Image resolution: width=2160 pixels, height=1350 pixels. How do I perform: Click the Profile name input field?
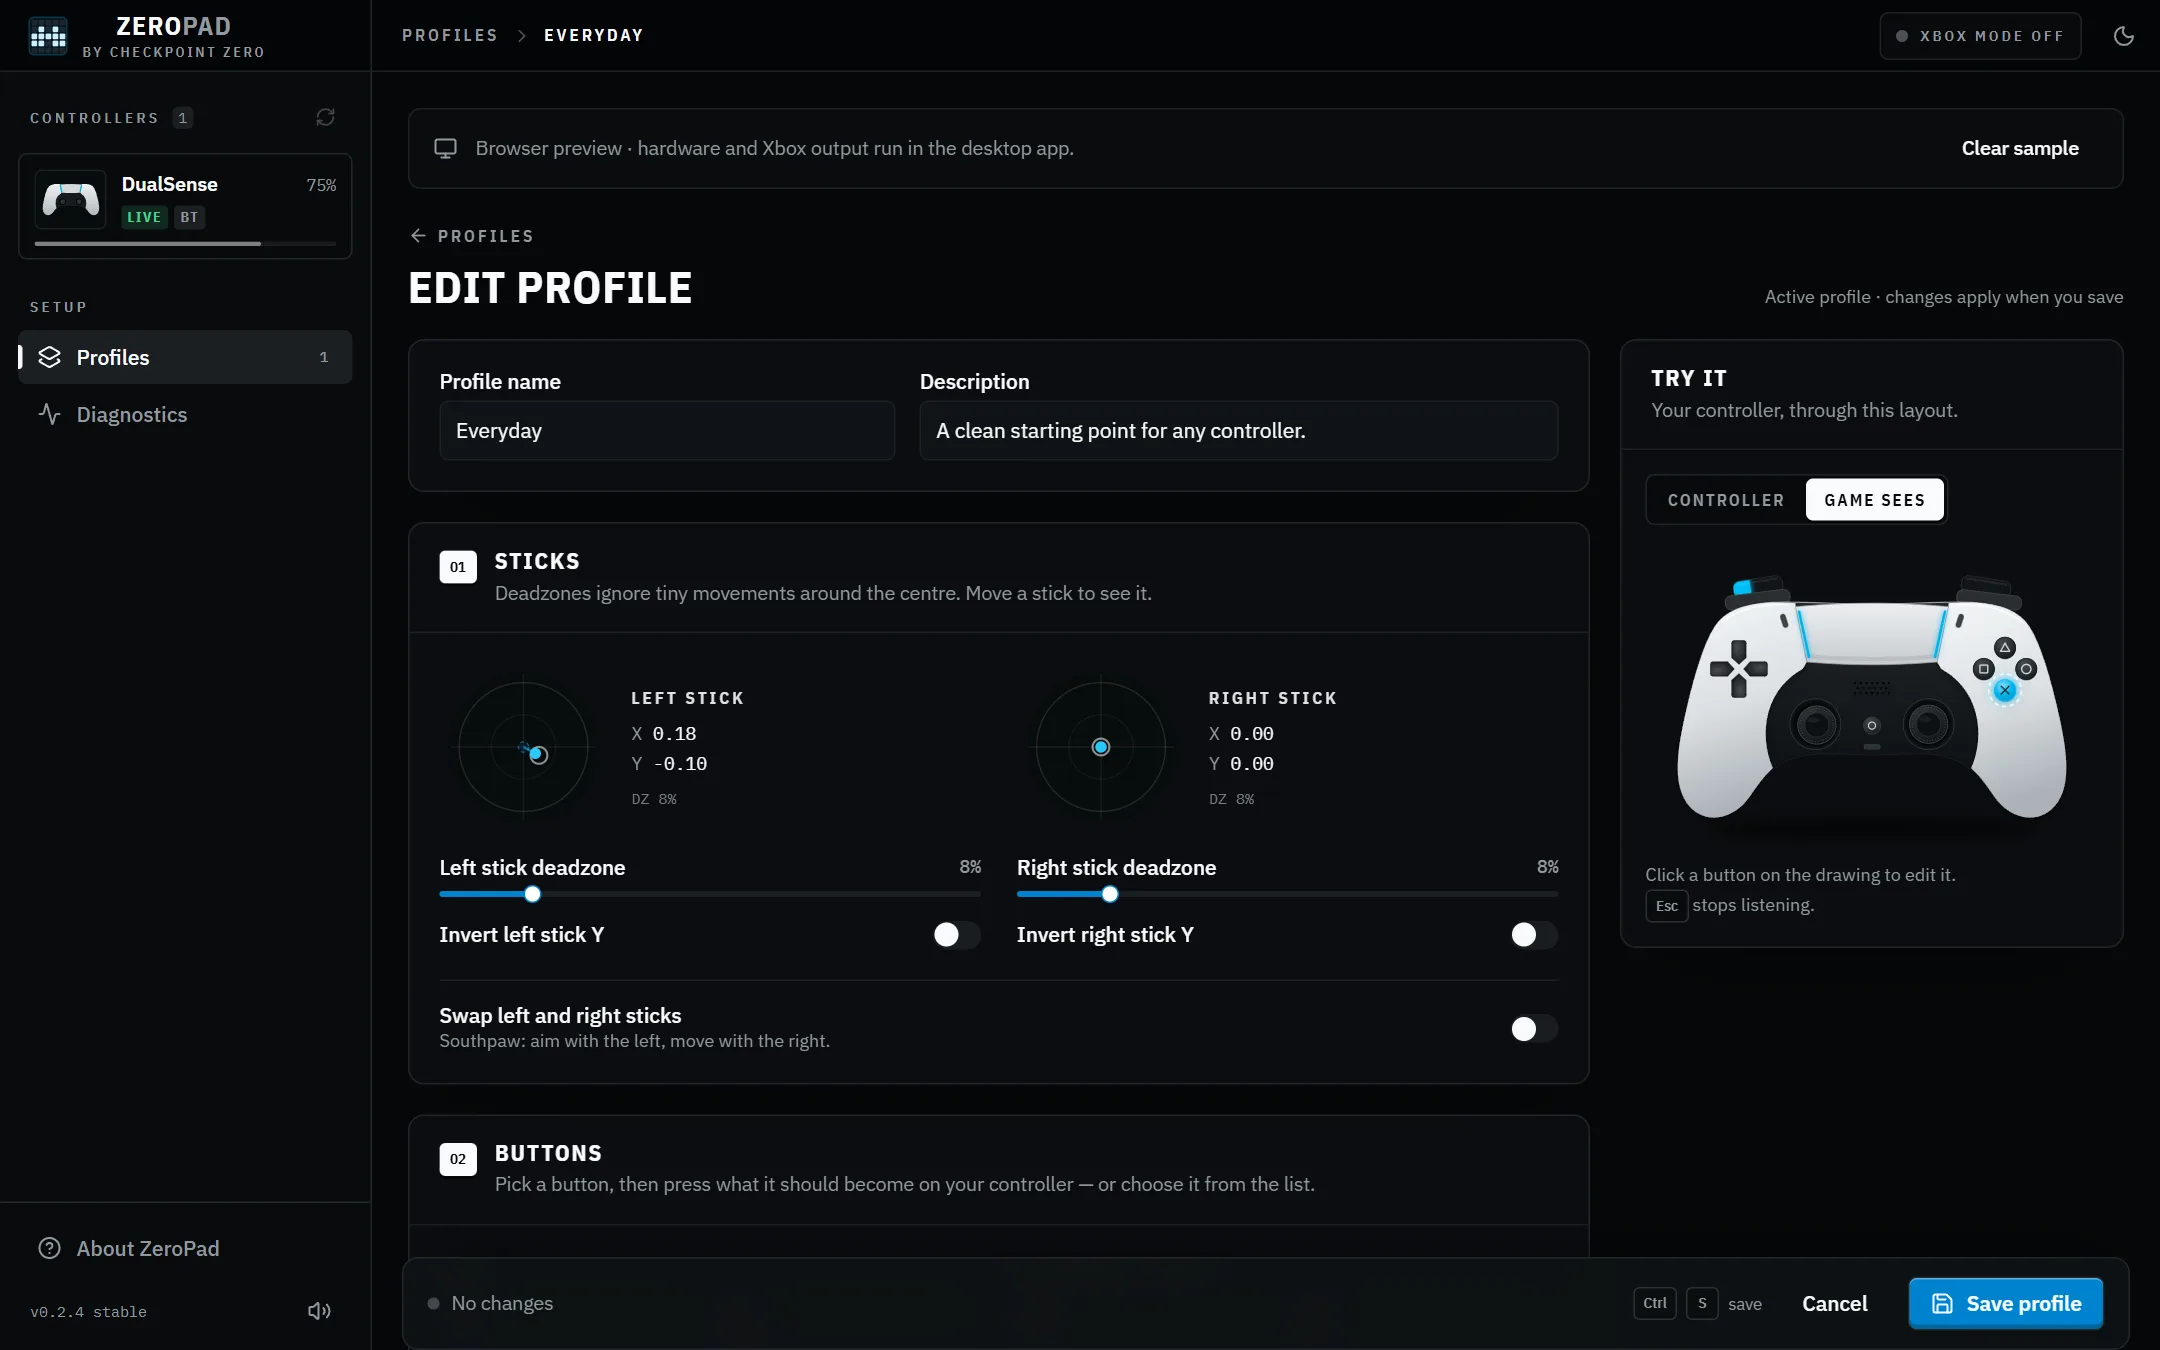pos(667,431)
